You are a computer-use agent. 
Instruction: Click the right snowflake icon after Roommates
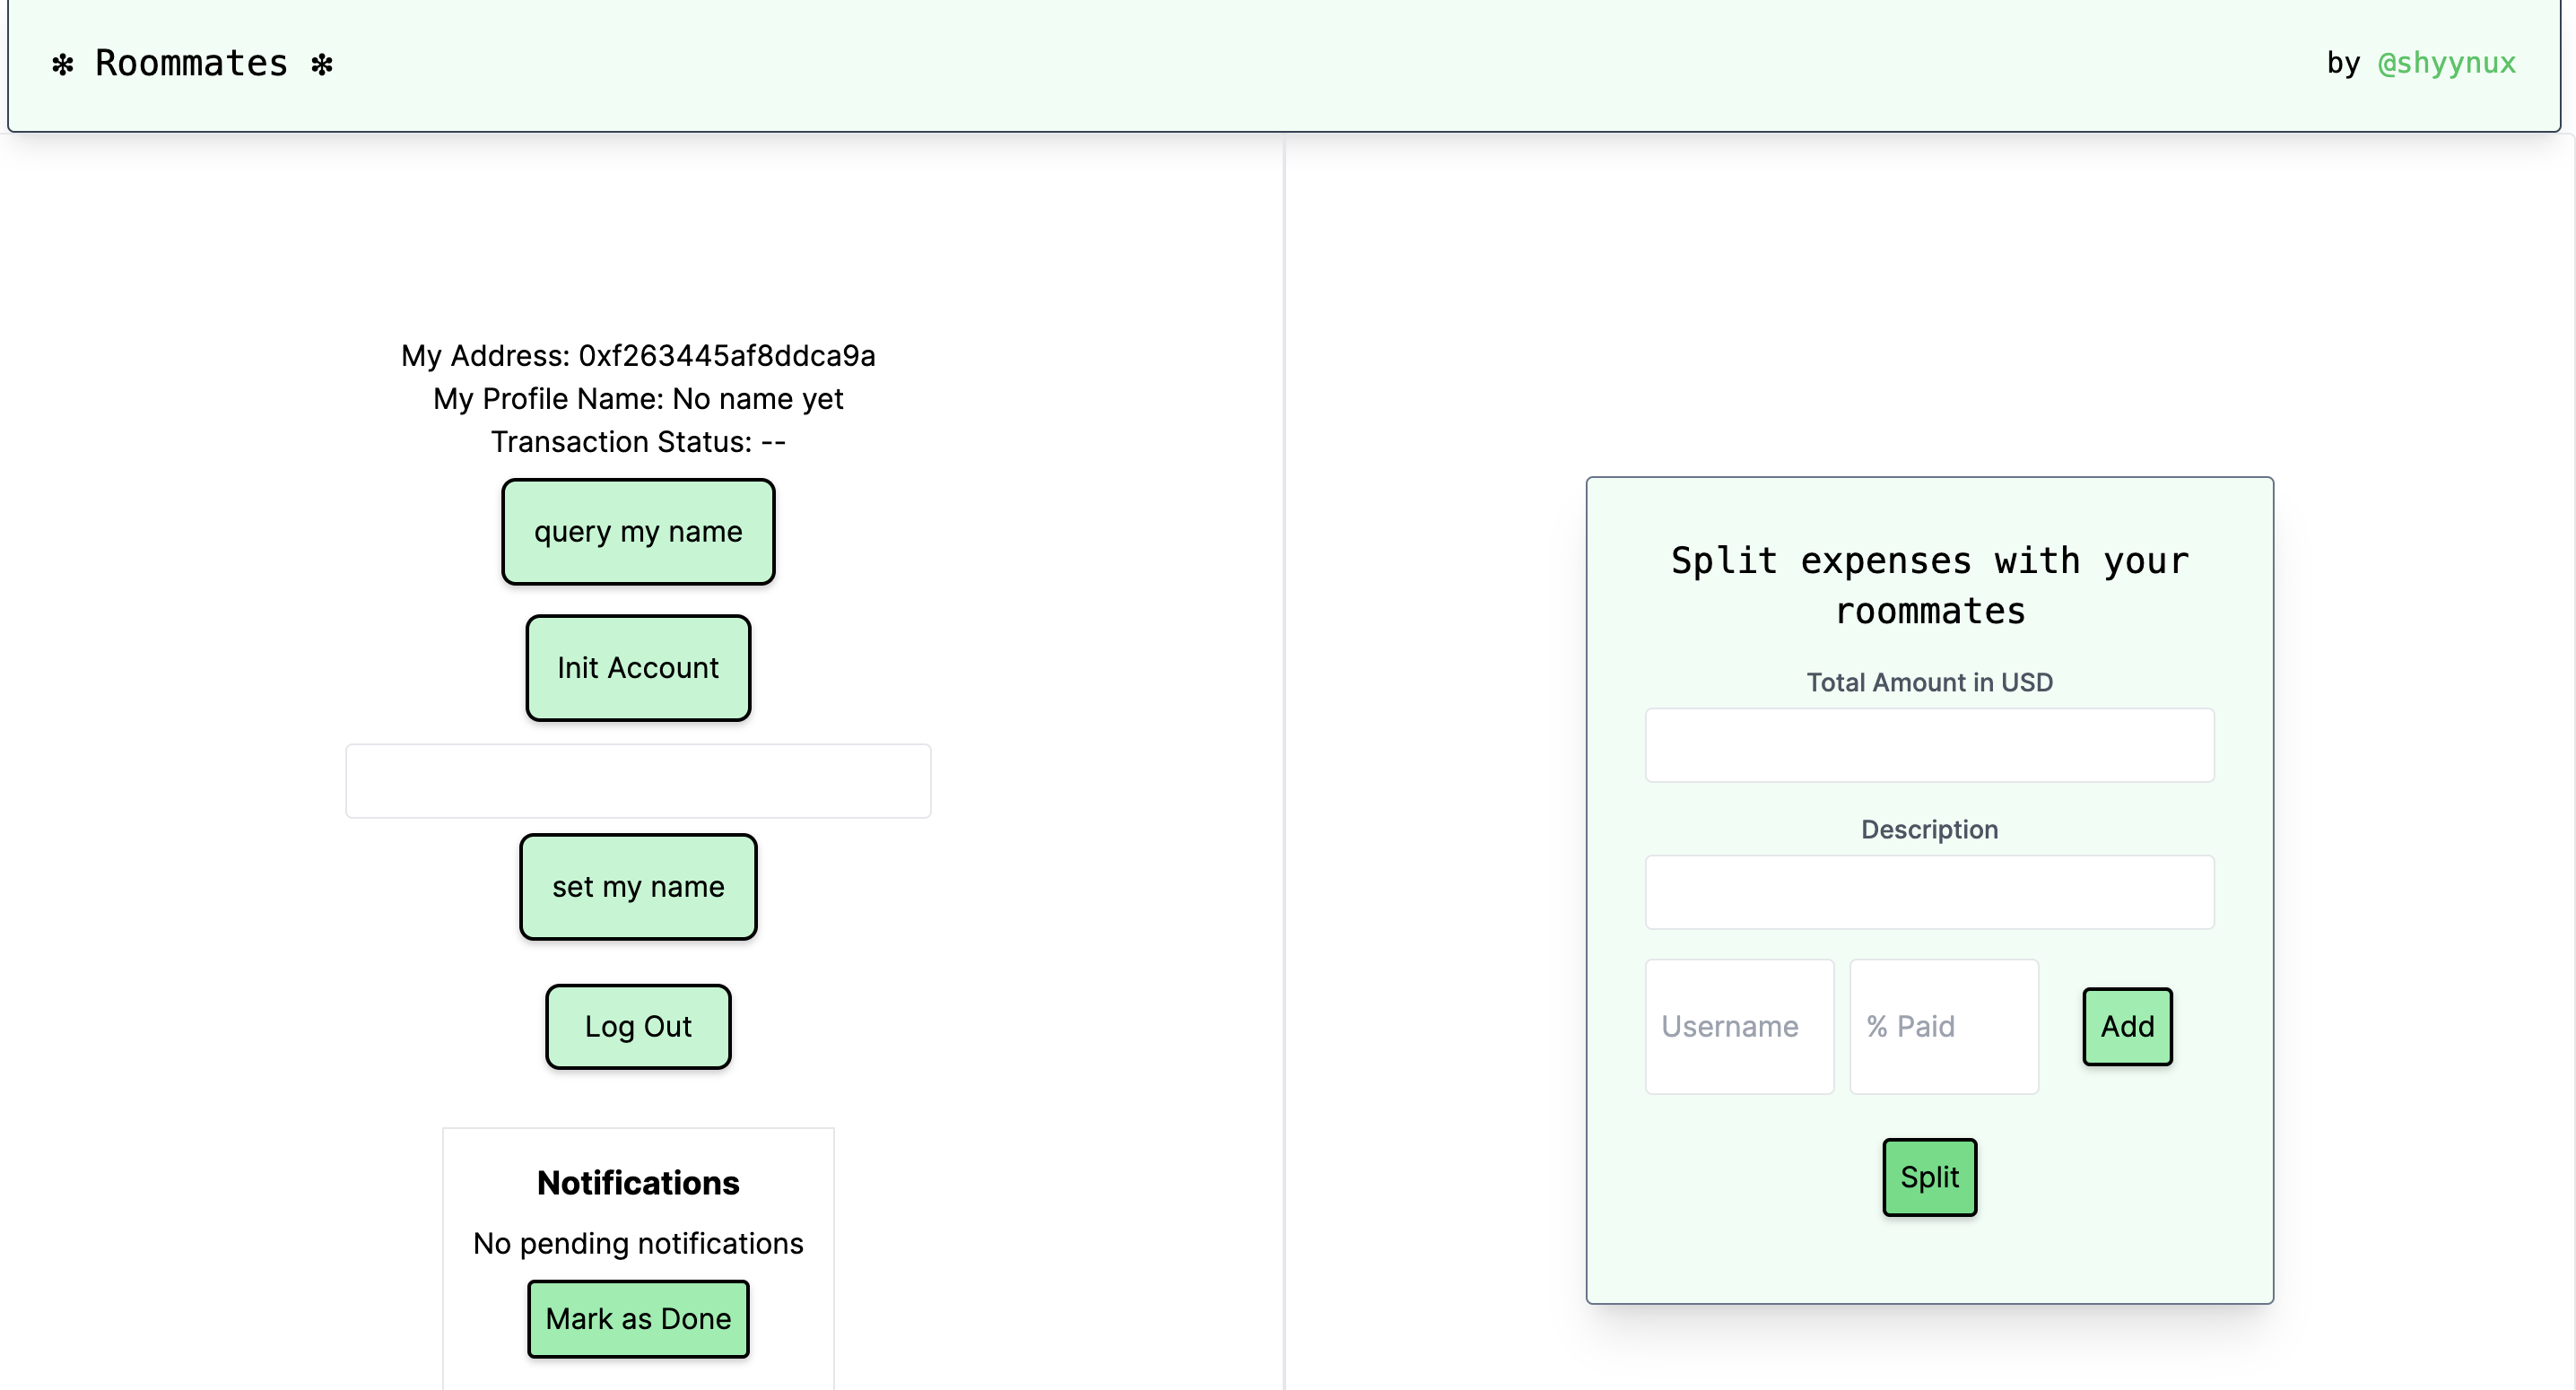click(x=322, y=65)
